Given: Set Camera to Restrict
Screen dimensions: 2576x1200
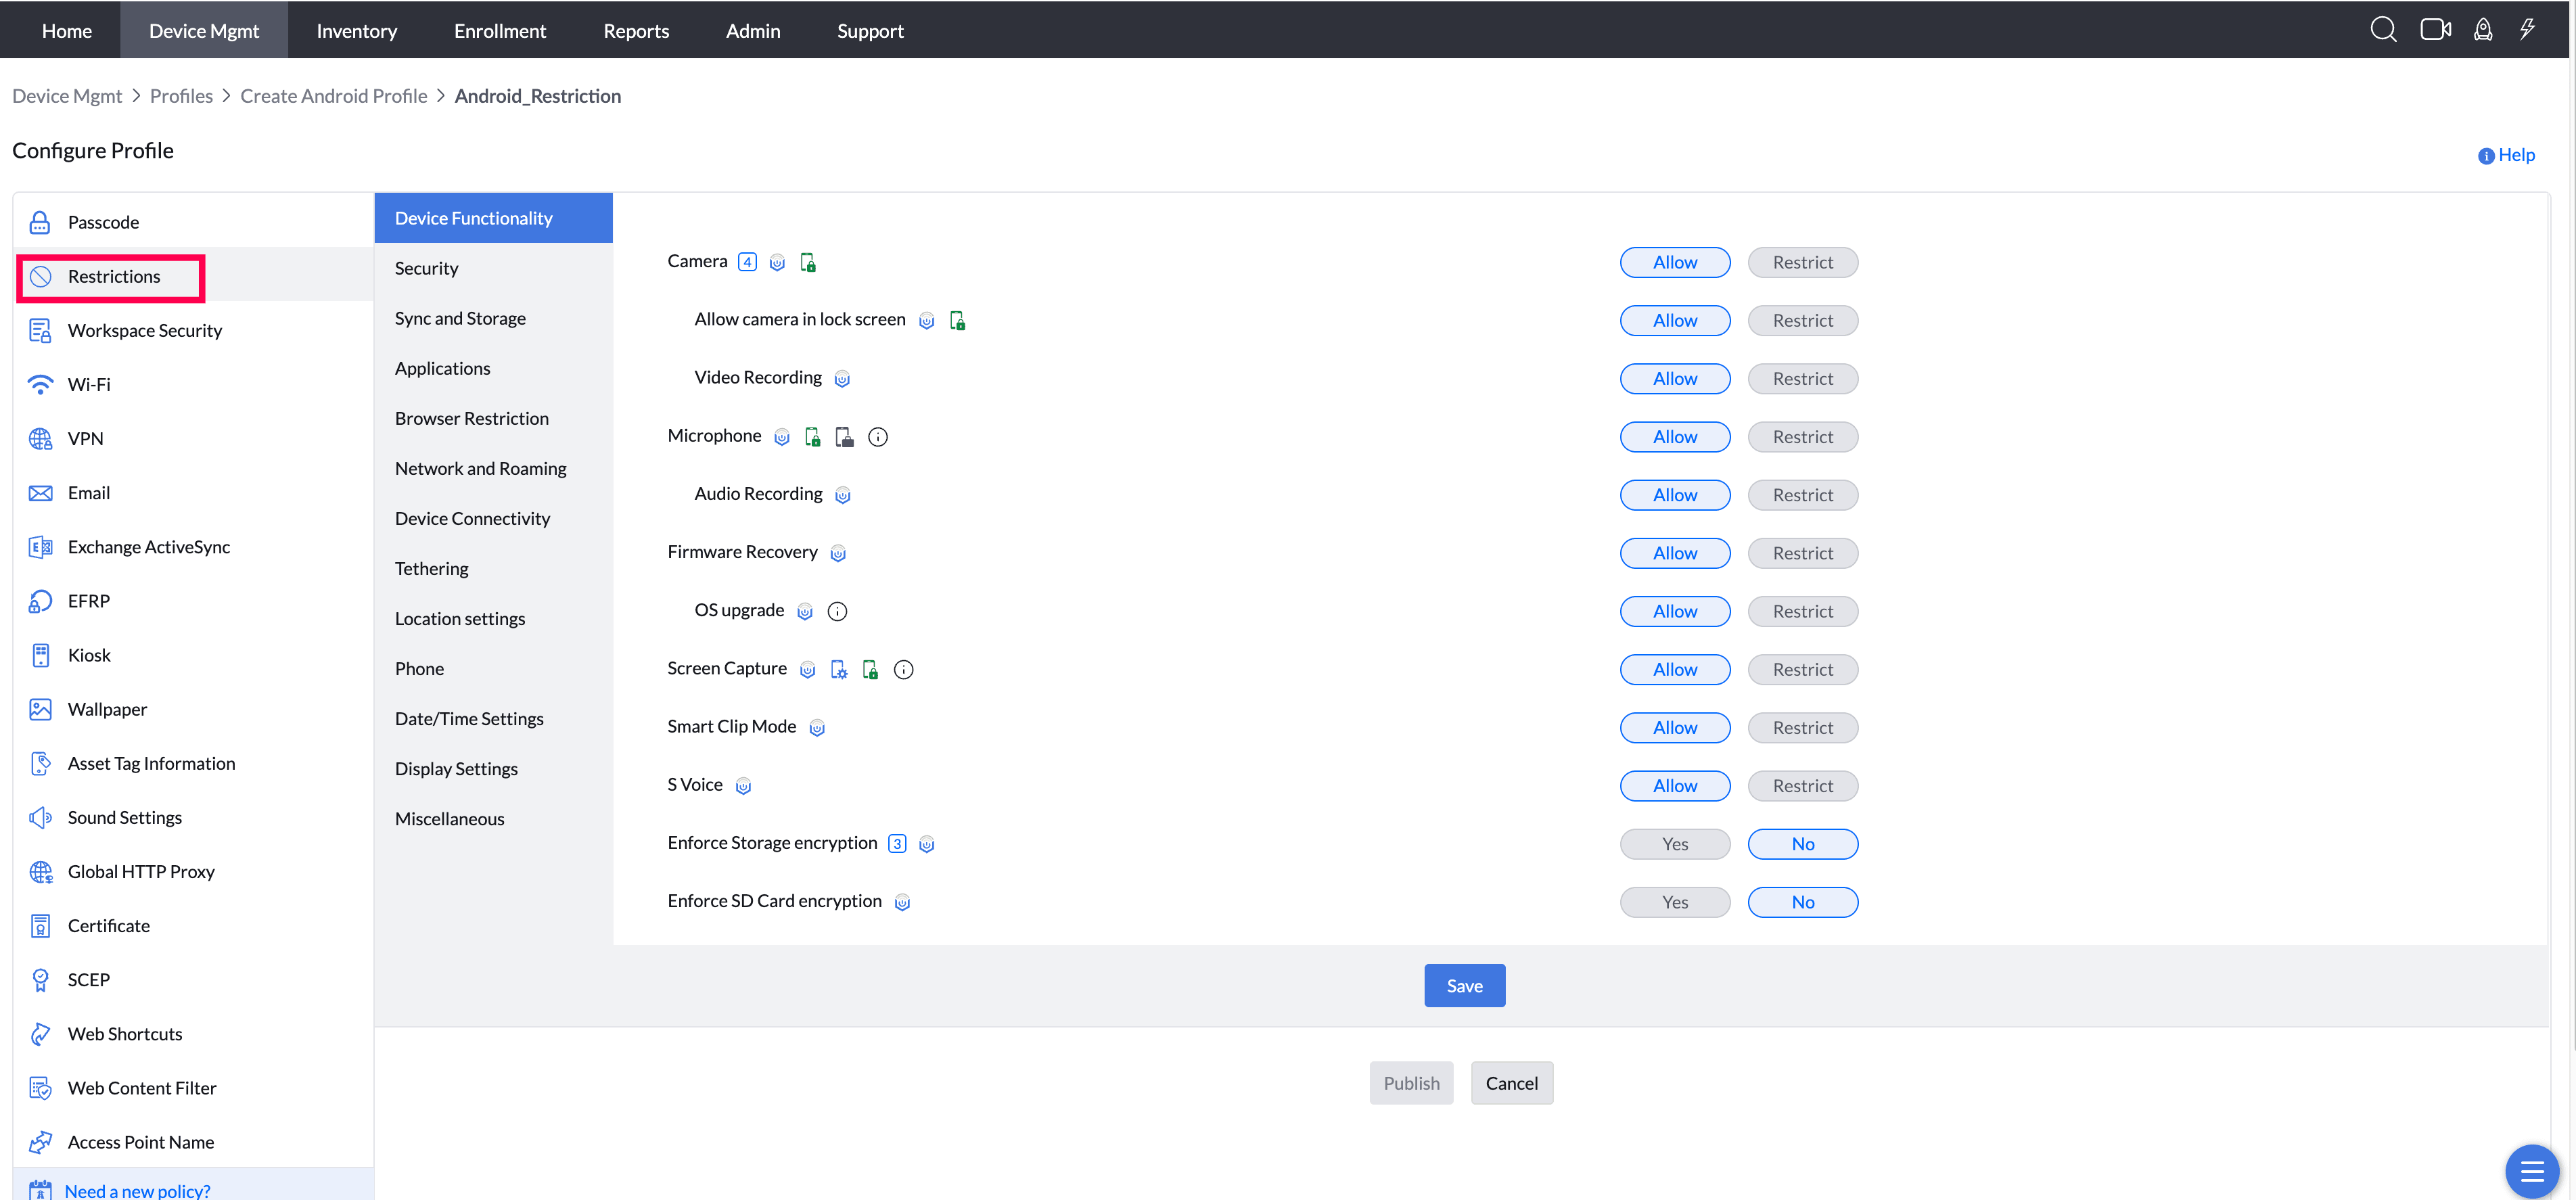Looking at the screenshot, I should tap(1803, 262).
